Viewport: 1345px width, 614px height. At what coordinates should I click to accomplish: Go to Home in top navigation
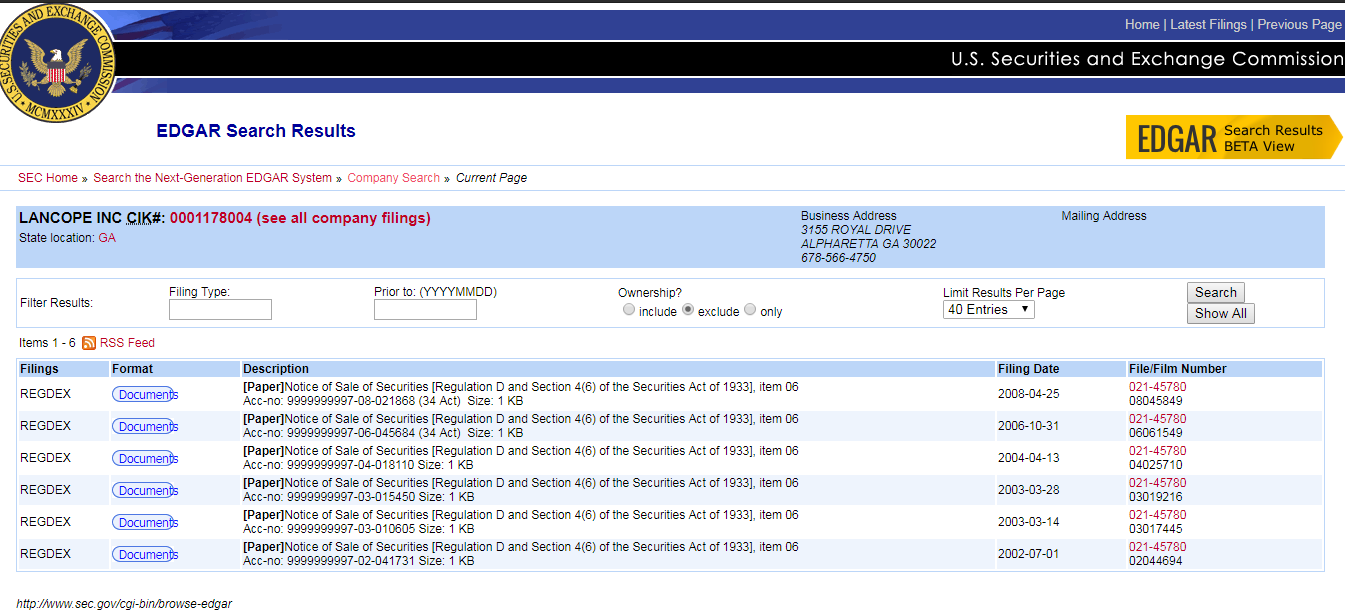click(1142, 24)
